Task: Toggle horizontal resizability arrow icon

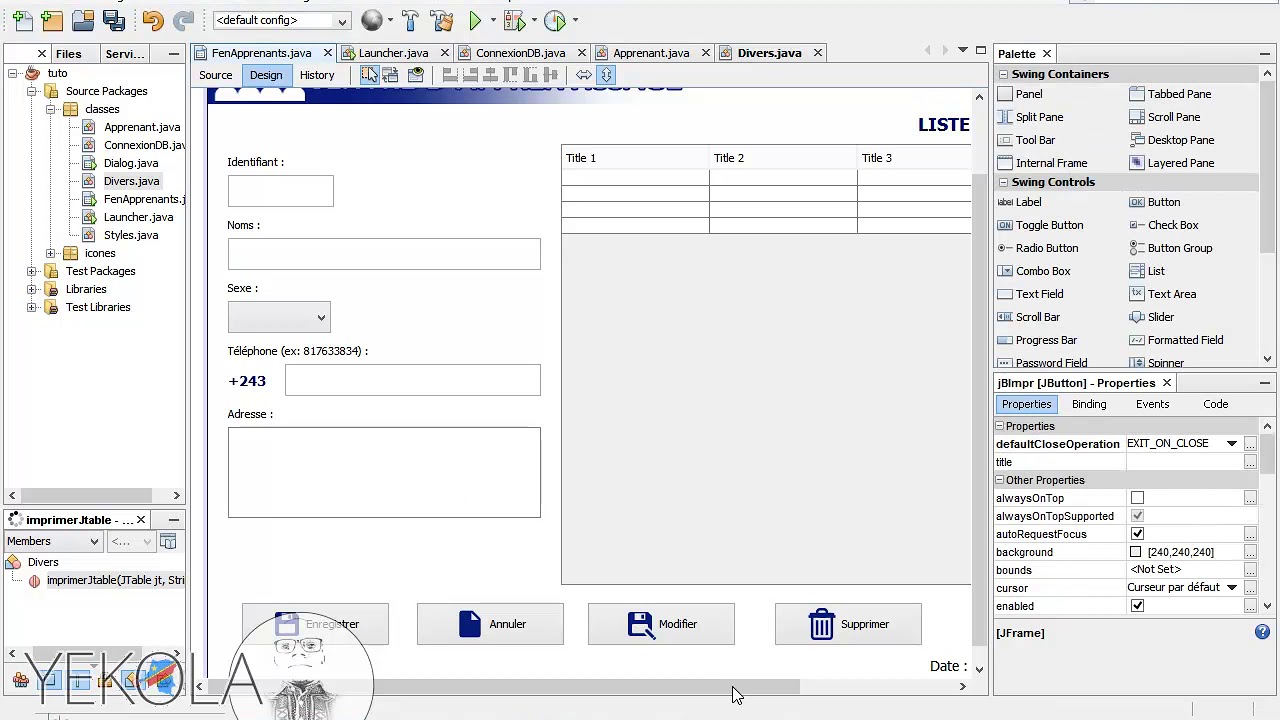Action: tap(584, 75)
